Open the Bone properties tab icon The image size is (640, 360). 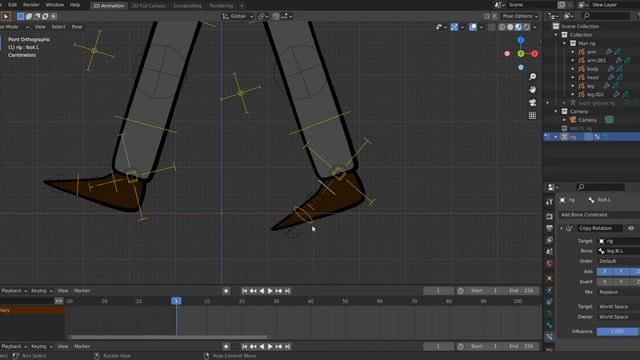coord(549,325)
